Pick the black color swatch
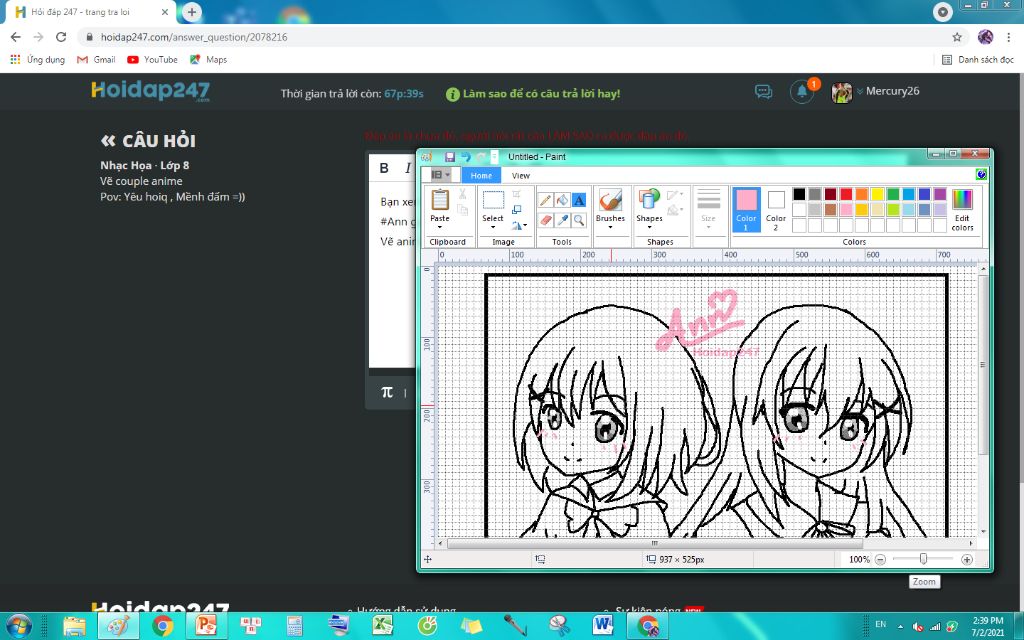Screen dimensions: 1024x640 point(799,194)
